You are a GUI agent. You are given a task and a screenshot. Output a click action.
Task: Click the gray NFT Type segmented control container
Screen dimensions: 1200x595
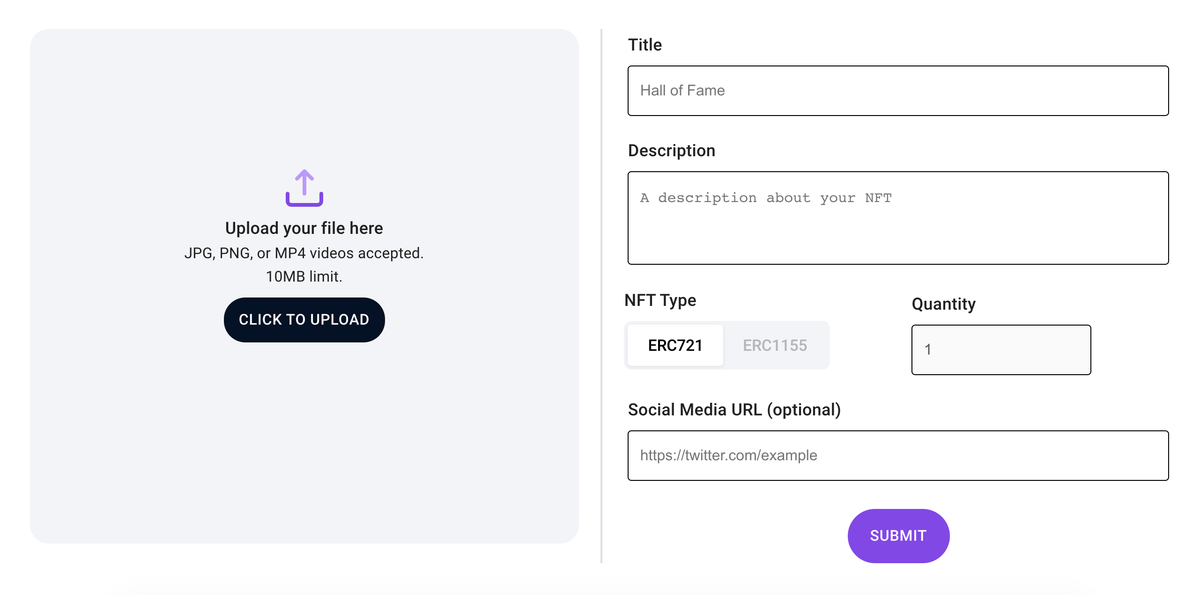click(x=727, y=345)
